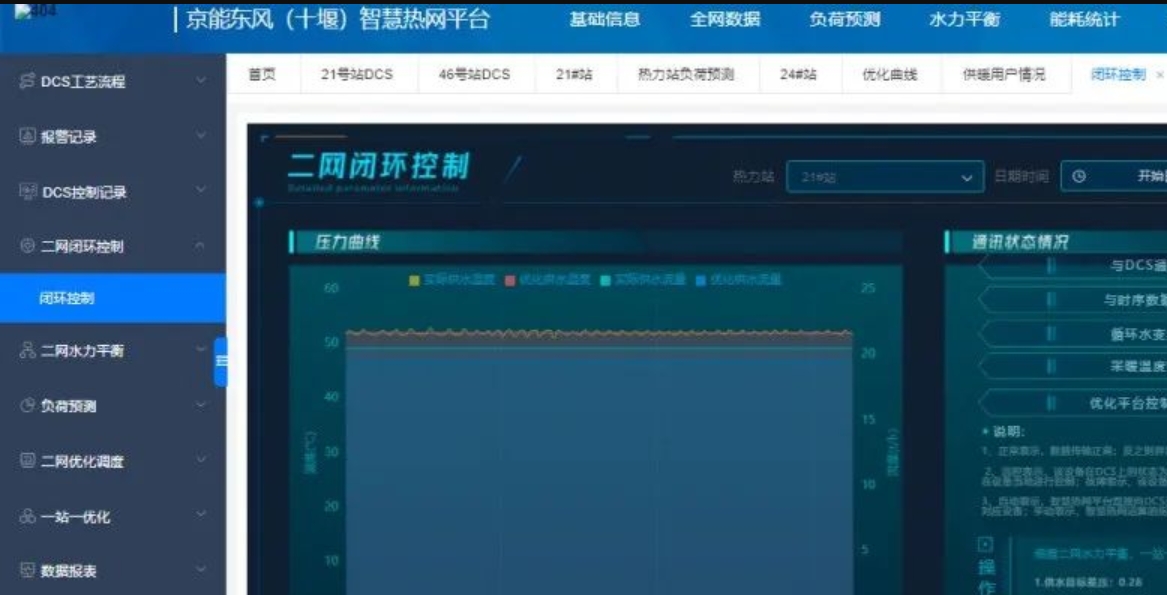Click the 说明 note heading
This screenshot has height=595, width=1167.
click(x=1008, y=431)
